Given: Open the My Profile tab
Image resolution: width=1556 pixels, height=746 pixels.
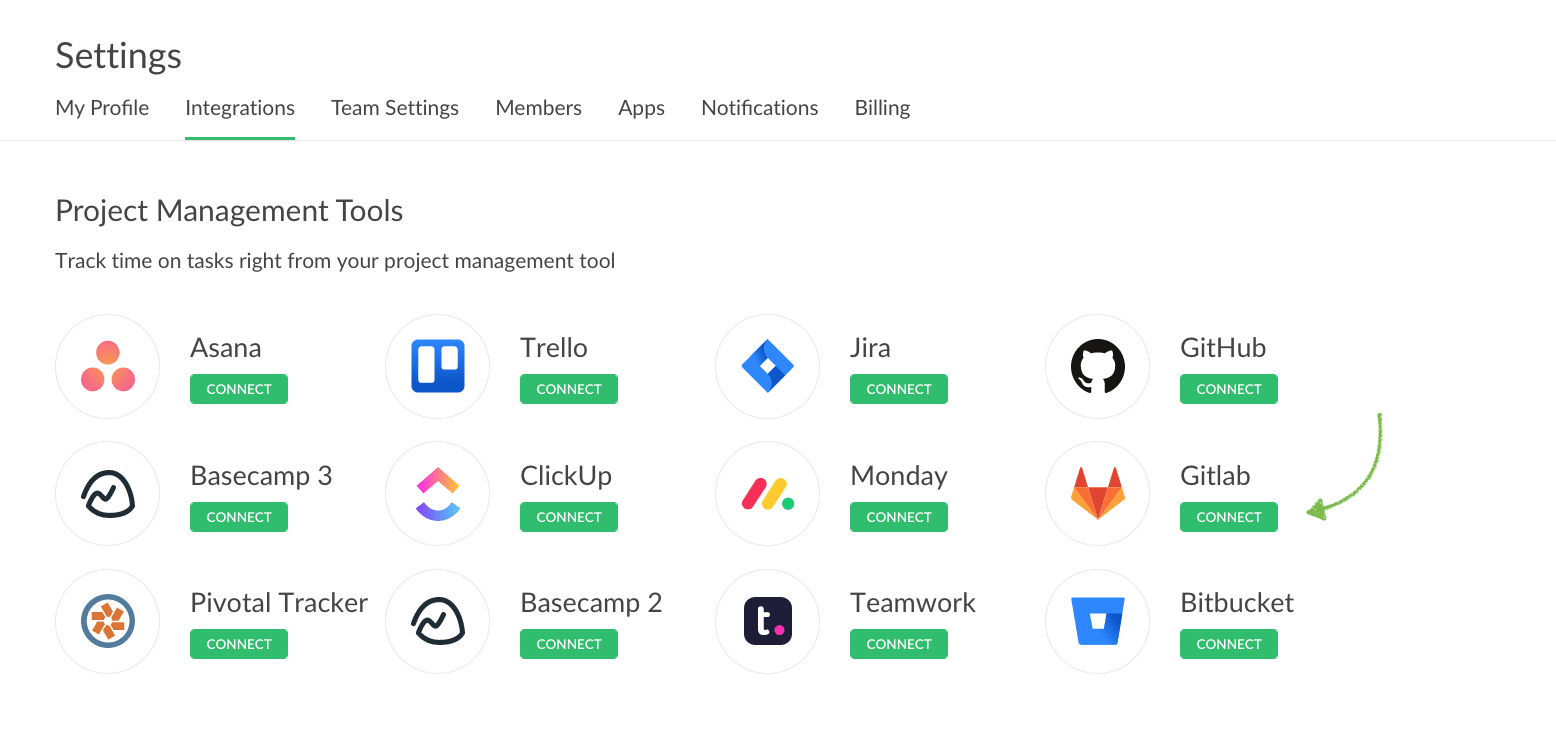Looking at the screenshot, I should (x=102, y=108).
